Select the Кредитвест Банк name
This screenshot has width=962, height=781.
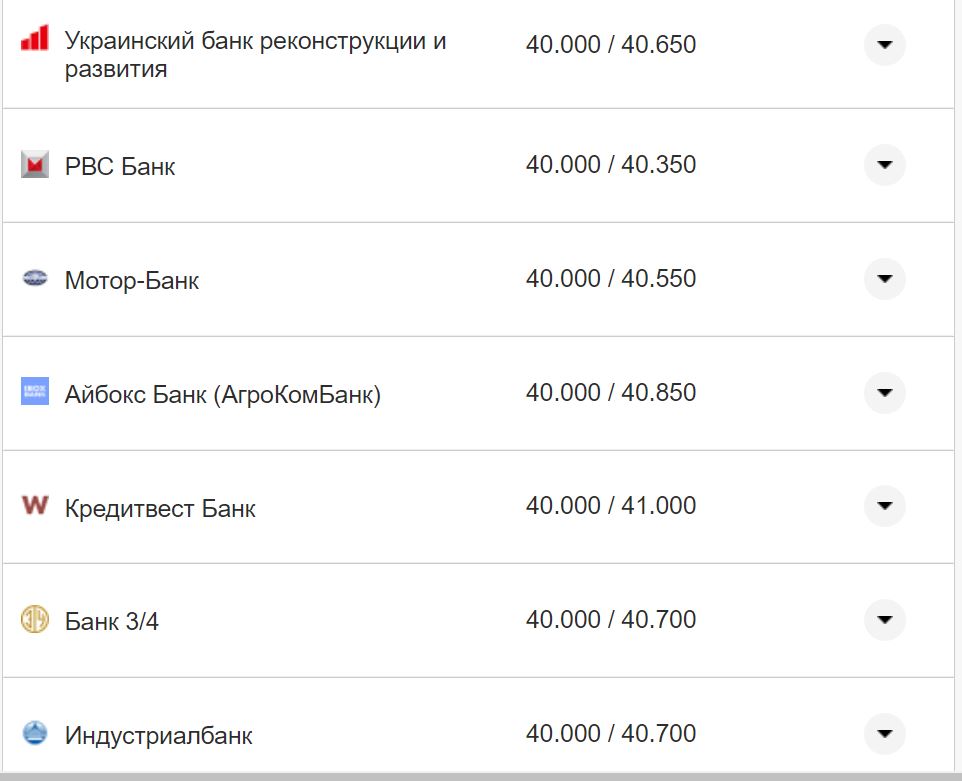coord(160,506)
